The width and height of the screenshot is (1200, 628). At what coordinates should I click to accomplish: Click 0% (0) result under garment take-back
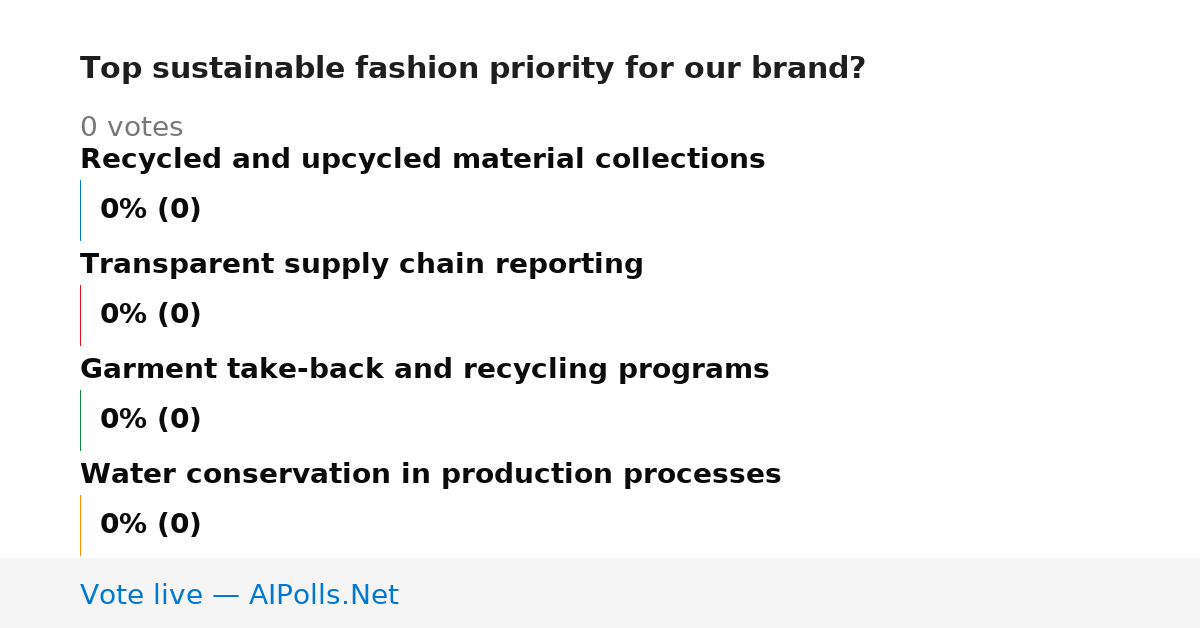150,420
